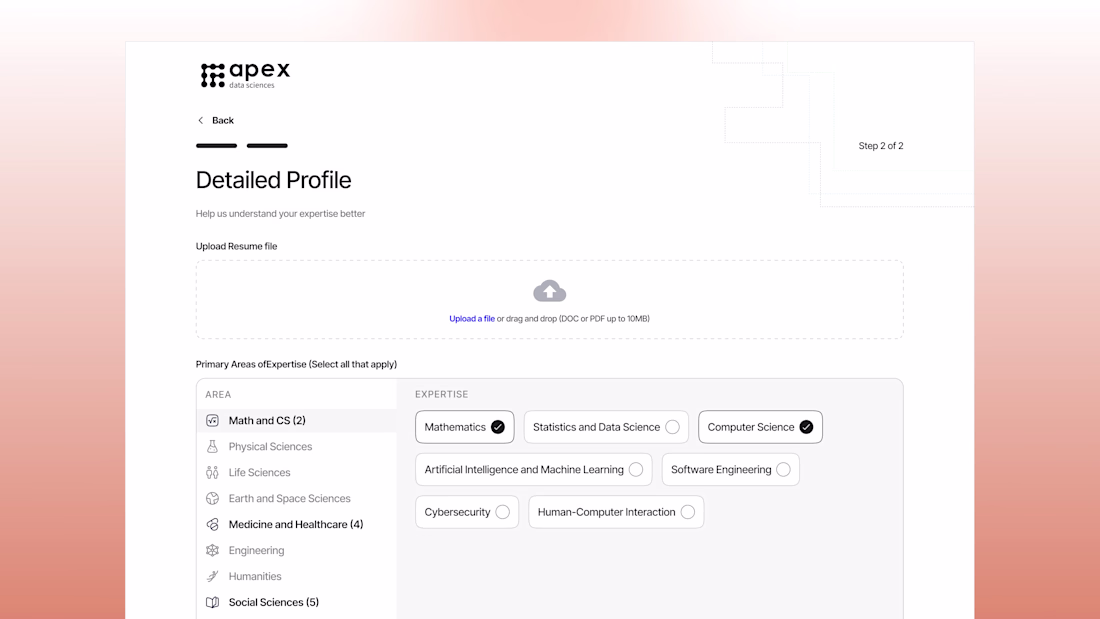The image size is (1100, 619).
Task: Click the Social Sciences book icon
Action: click(x=212, y=603)
